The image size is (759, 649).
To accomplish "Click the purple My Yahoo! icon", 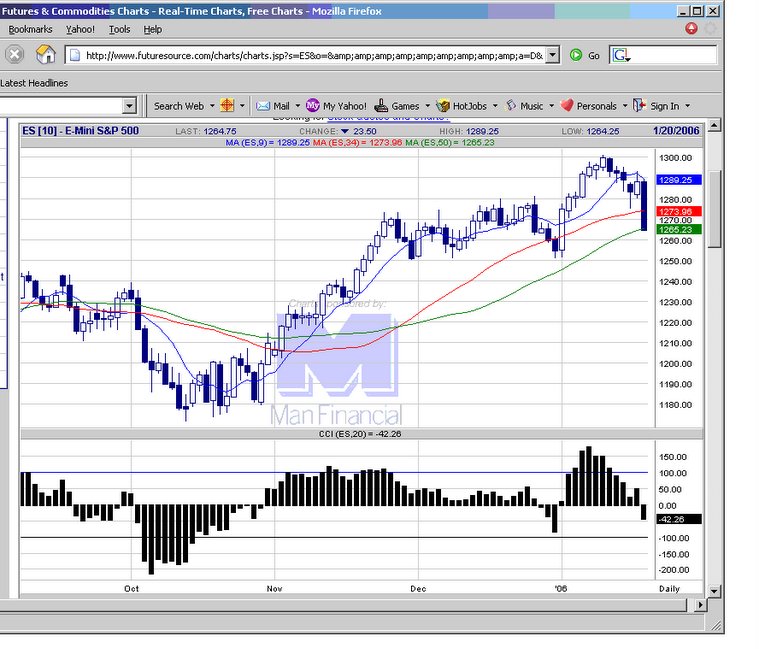I will coord(313,106).
